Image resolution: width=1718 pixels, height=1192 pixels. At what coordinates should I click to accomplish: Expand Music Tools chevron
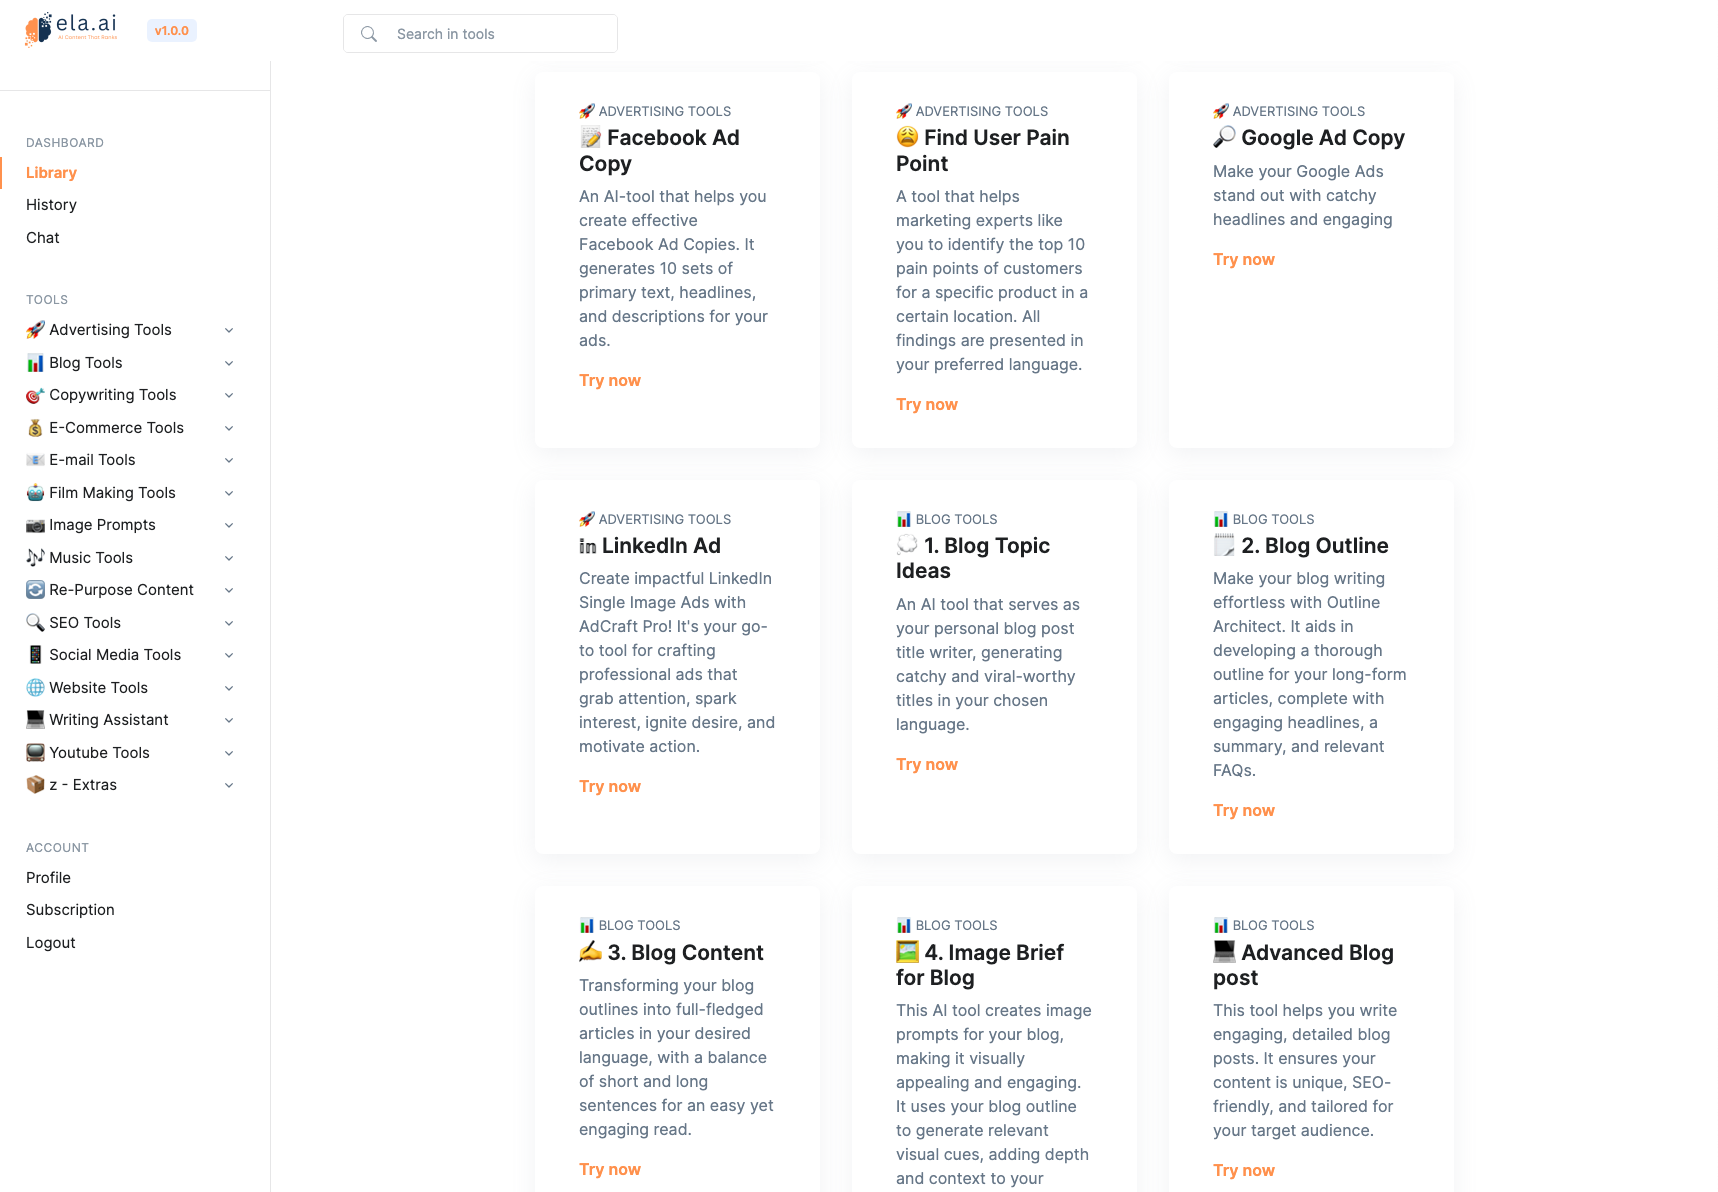point(229,558)
